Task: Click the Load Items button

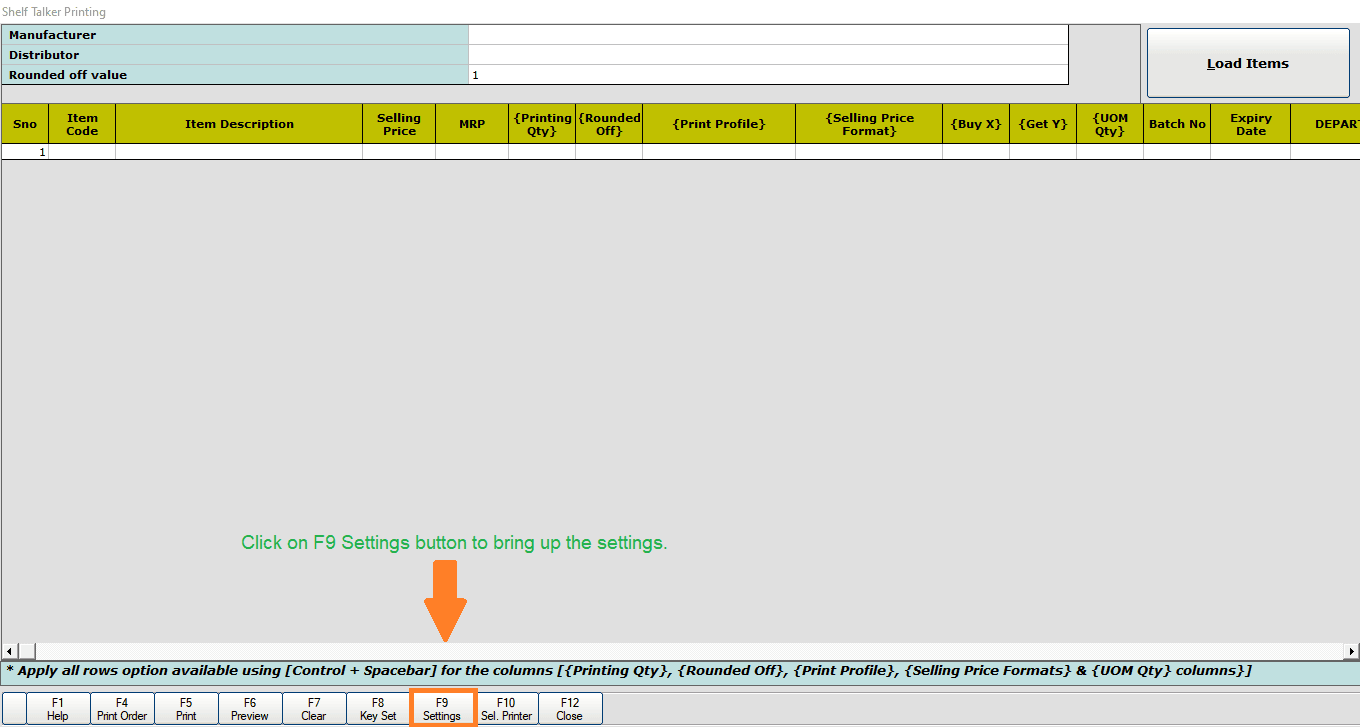Action: (1248, 63)
